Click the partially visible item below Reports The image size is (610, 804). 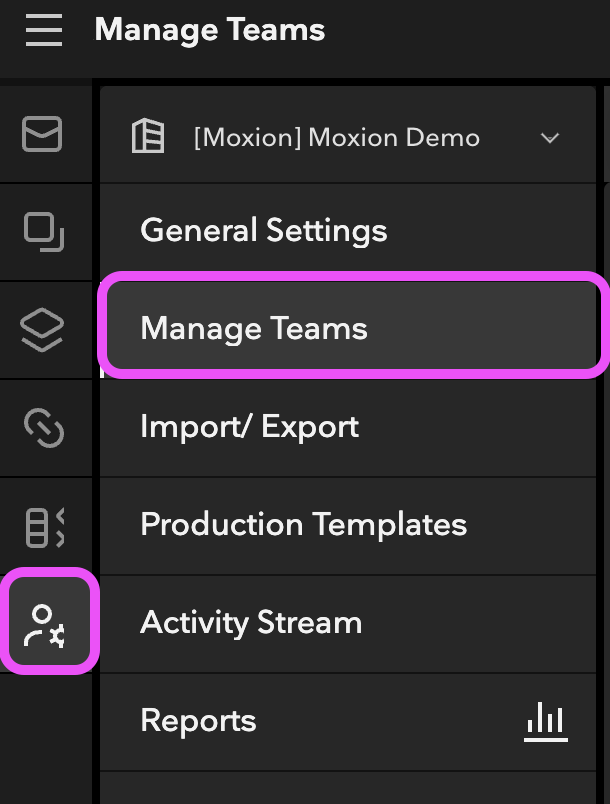pyautogui.click(x=348, y=788)
